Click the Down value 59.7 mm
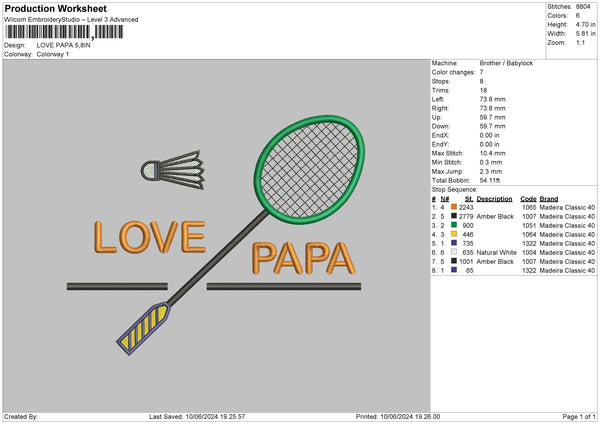This screenshot has height=424, width=600. [492, 126]
